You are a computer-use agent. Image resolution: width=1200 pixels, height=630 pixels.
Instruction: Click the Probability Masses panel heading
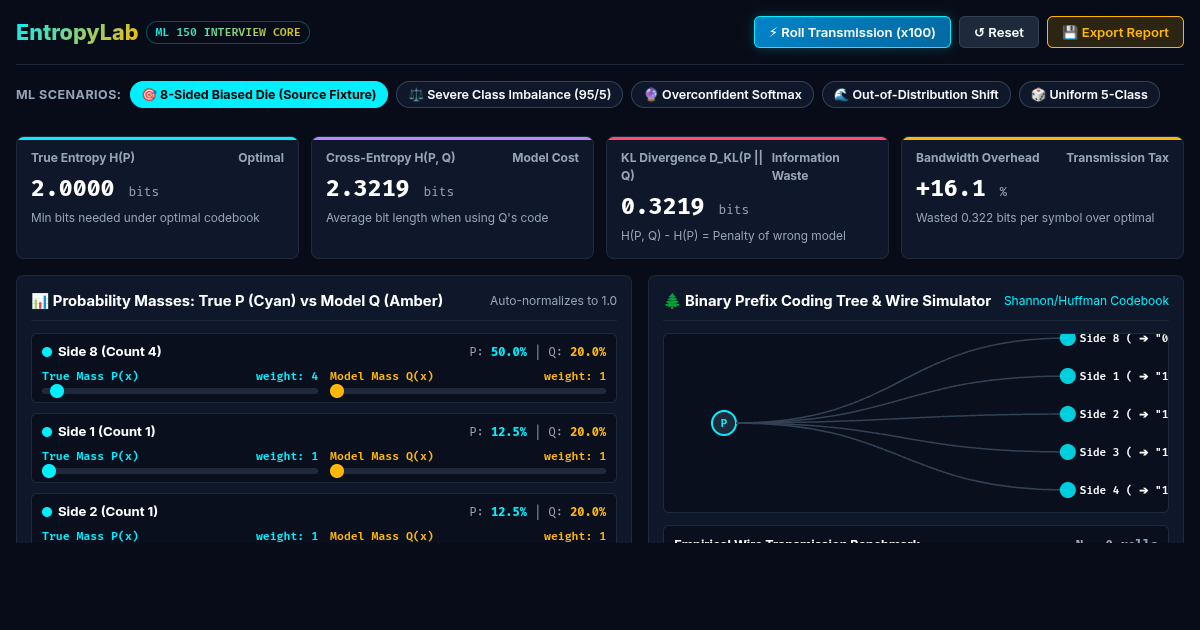click(237, 301)
